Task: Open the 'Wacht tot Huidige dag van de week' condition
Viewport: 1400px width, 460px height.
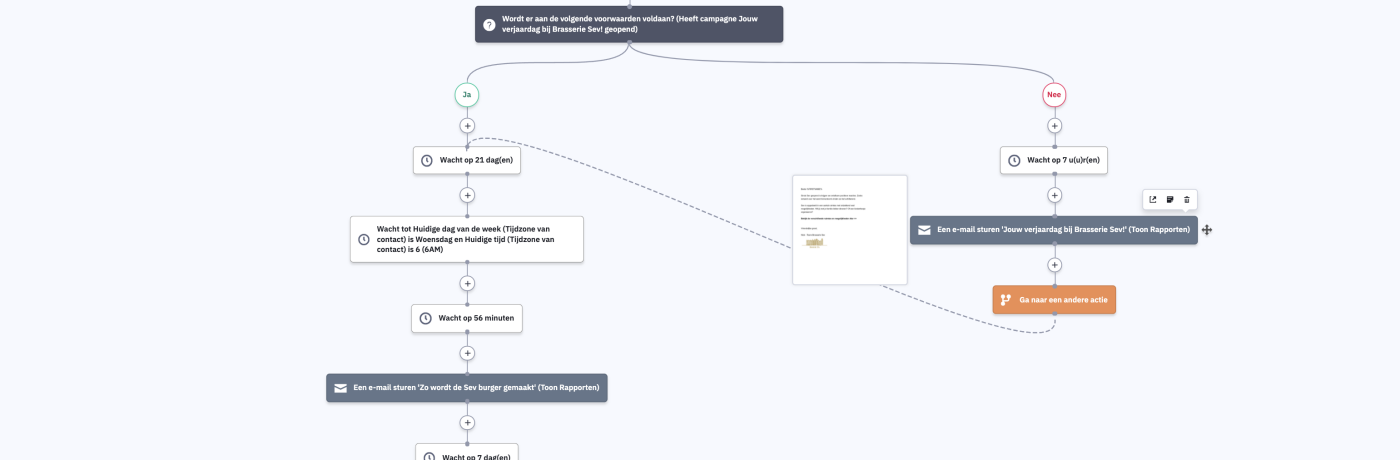Action: click(467, 239)
